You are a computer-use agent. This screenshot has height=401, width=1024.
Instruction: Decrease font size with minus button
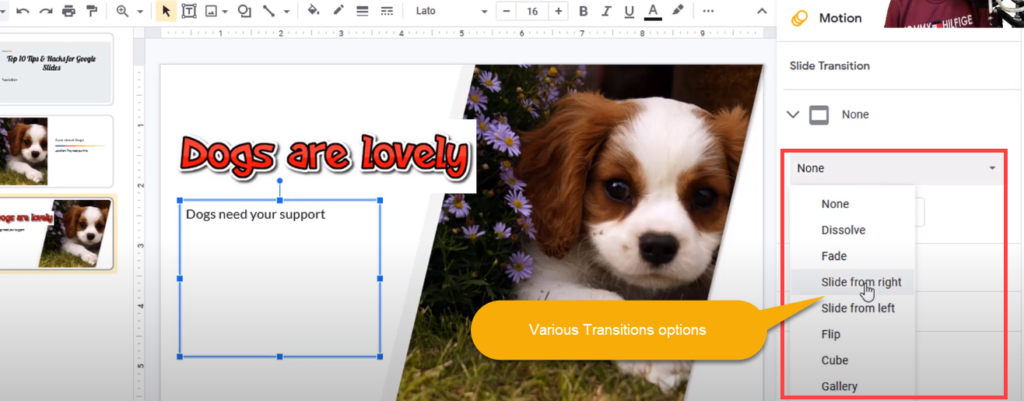click(506, 11)
